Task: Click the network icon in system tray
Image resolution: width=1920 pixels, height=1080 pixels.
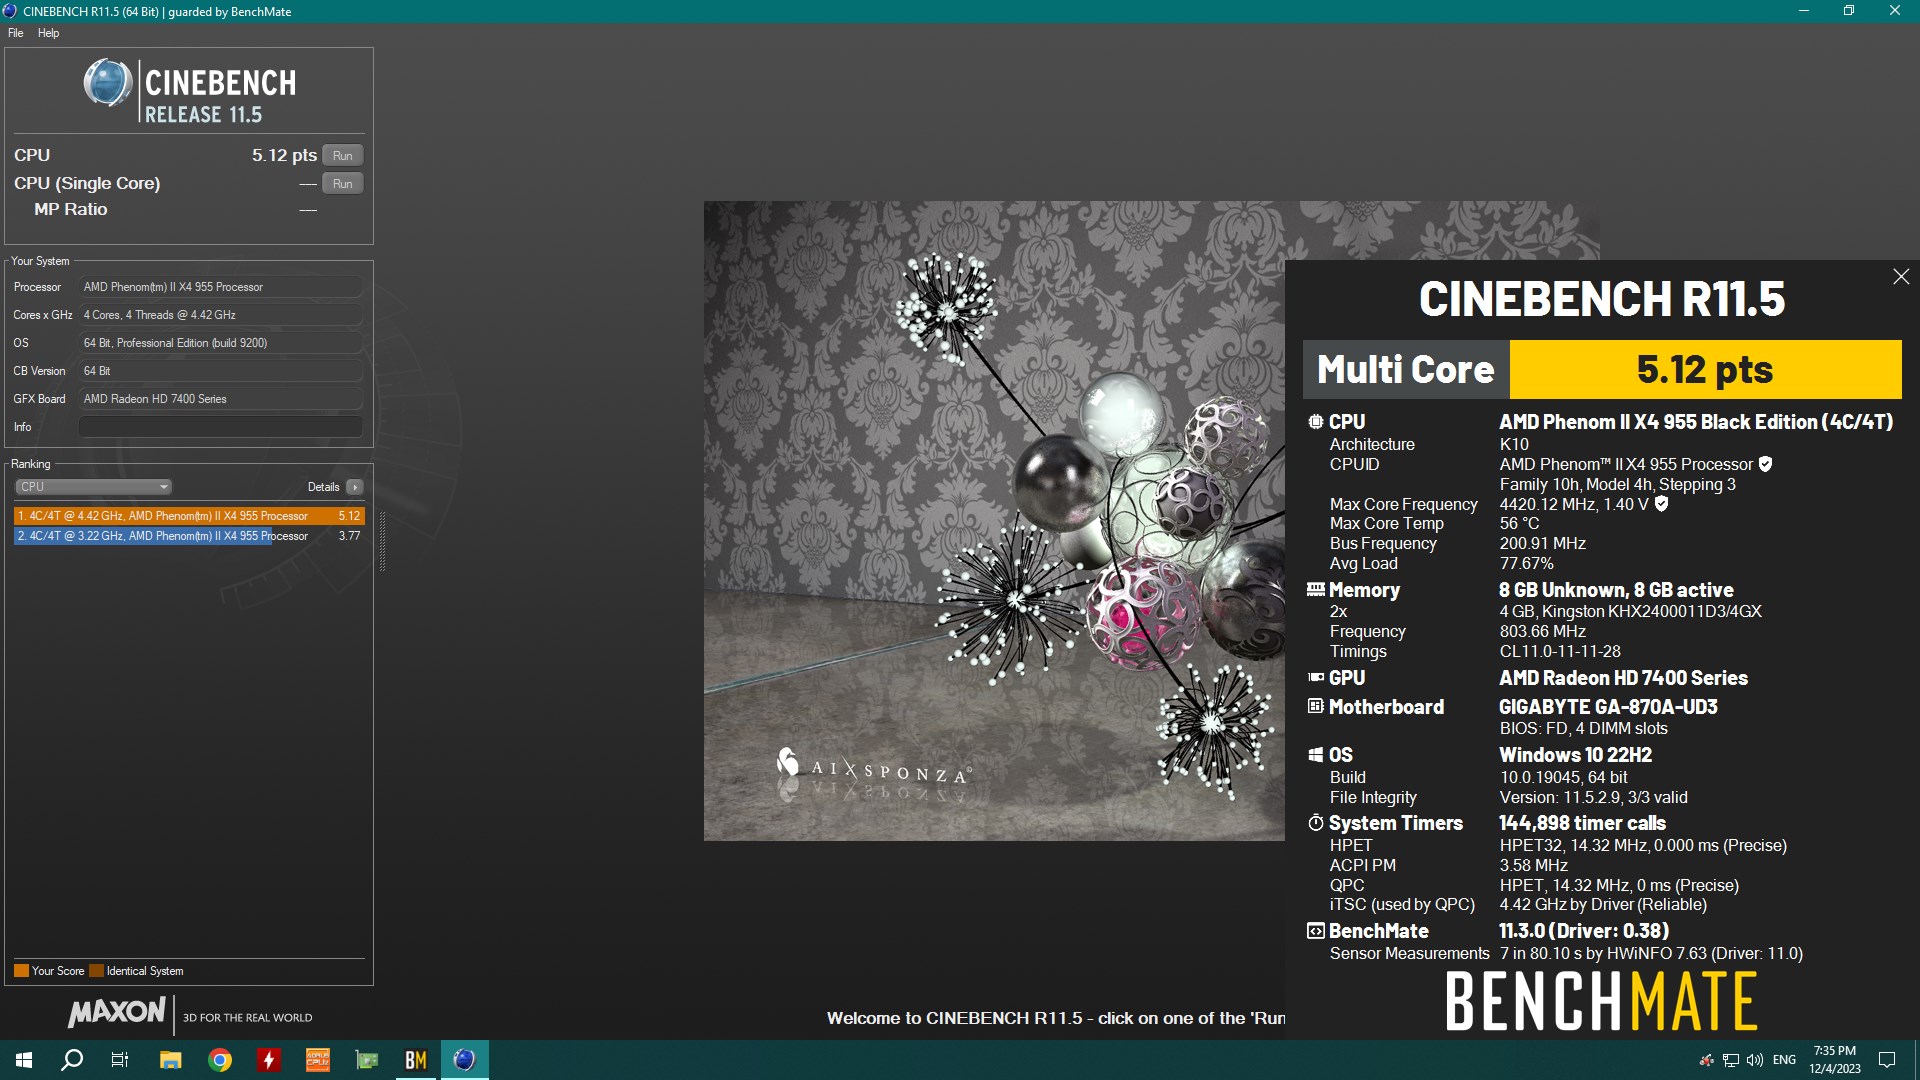Action: tap(1731, 1060)
